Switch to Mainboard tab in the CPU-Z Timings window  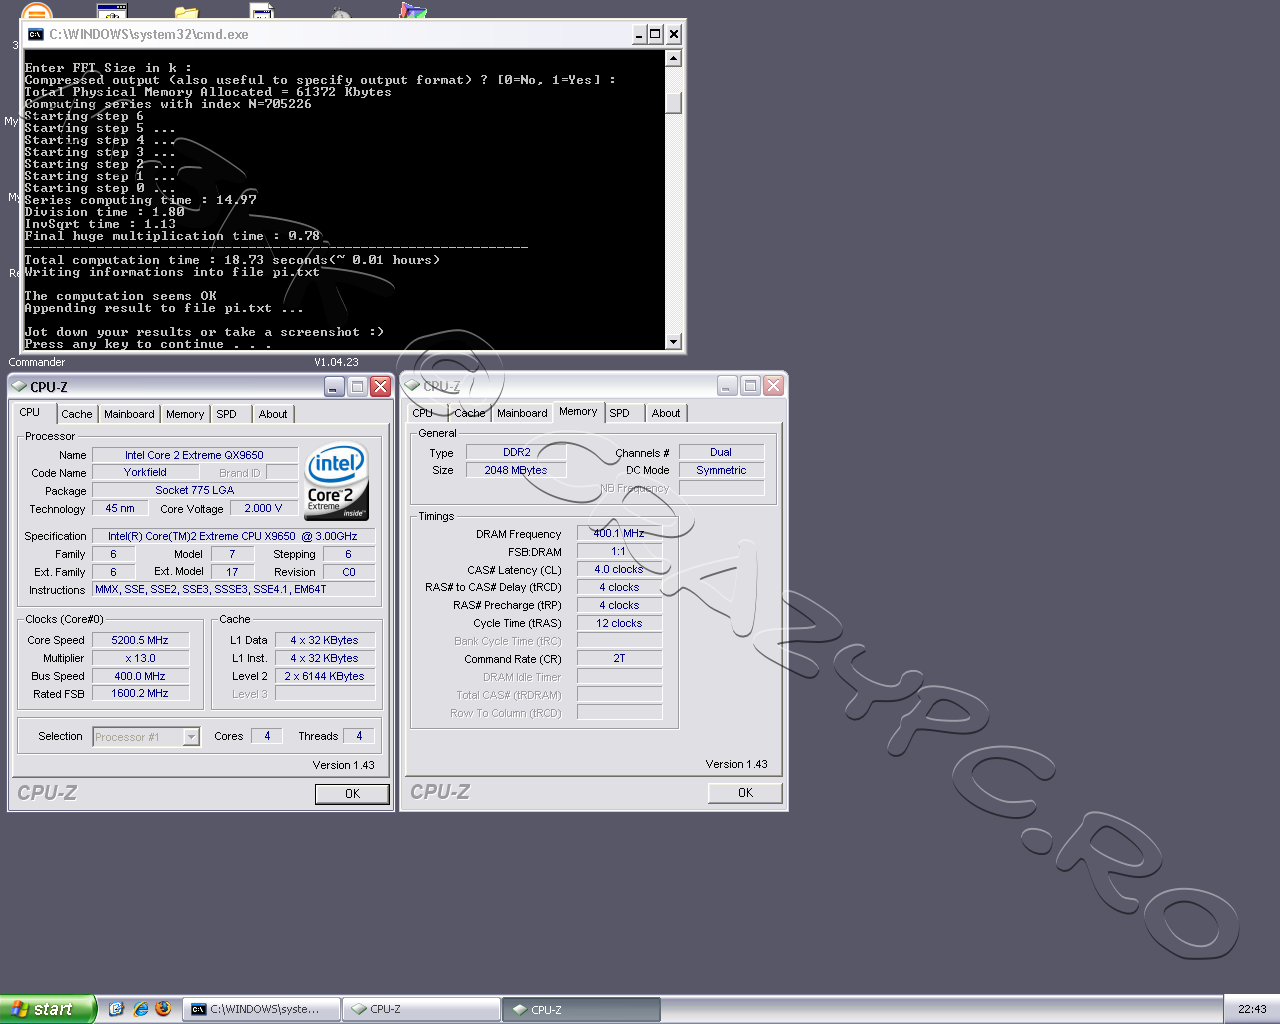click(x=522, y=413)
